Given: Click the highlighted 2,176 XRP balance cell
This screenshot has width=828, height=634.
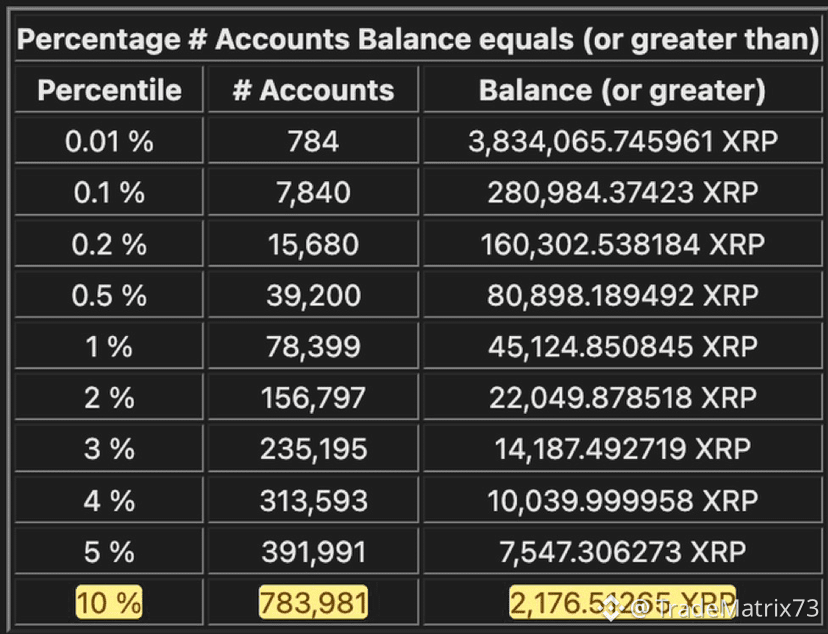Looking at the screenshot, I should point(623,602).
